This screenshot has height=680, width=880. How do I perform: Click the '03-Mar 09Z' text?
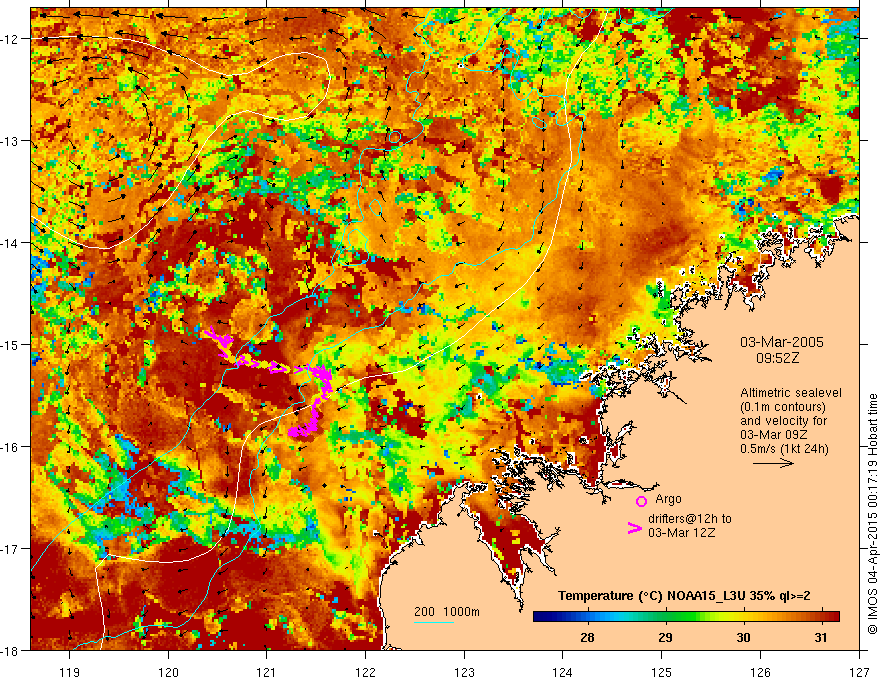click(774, 435)
